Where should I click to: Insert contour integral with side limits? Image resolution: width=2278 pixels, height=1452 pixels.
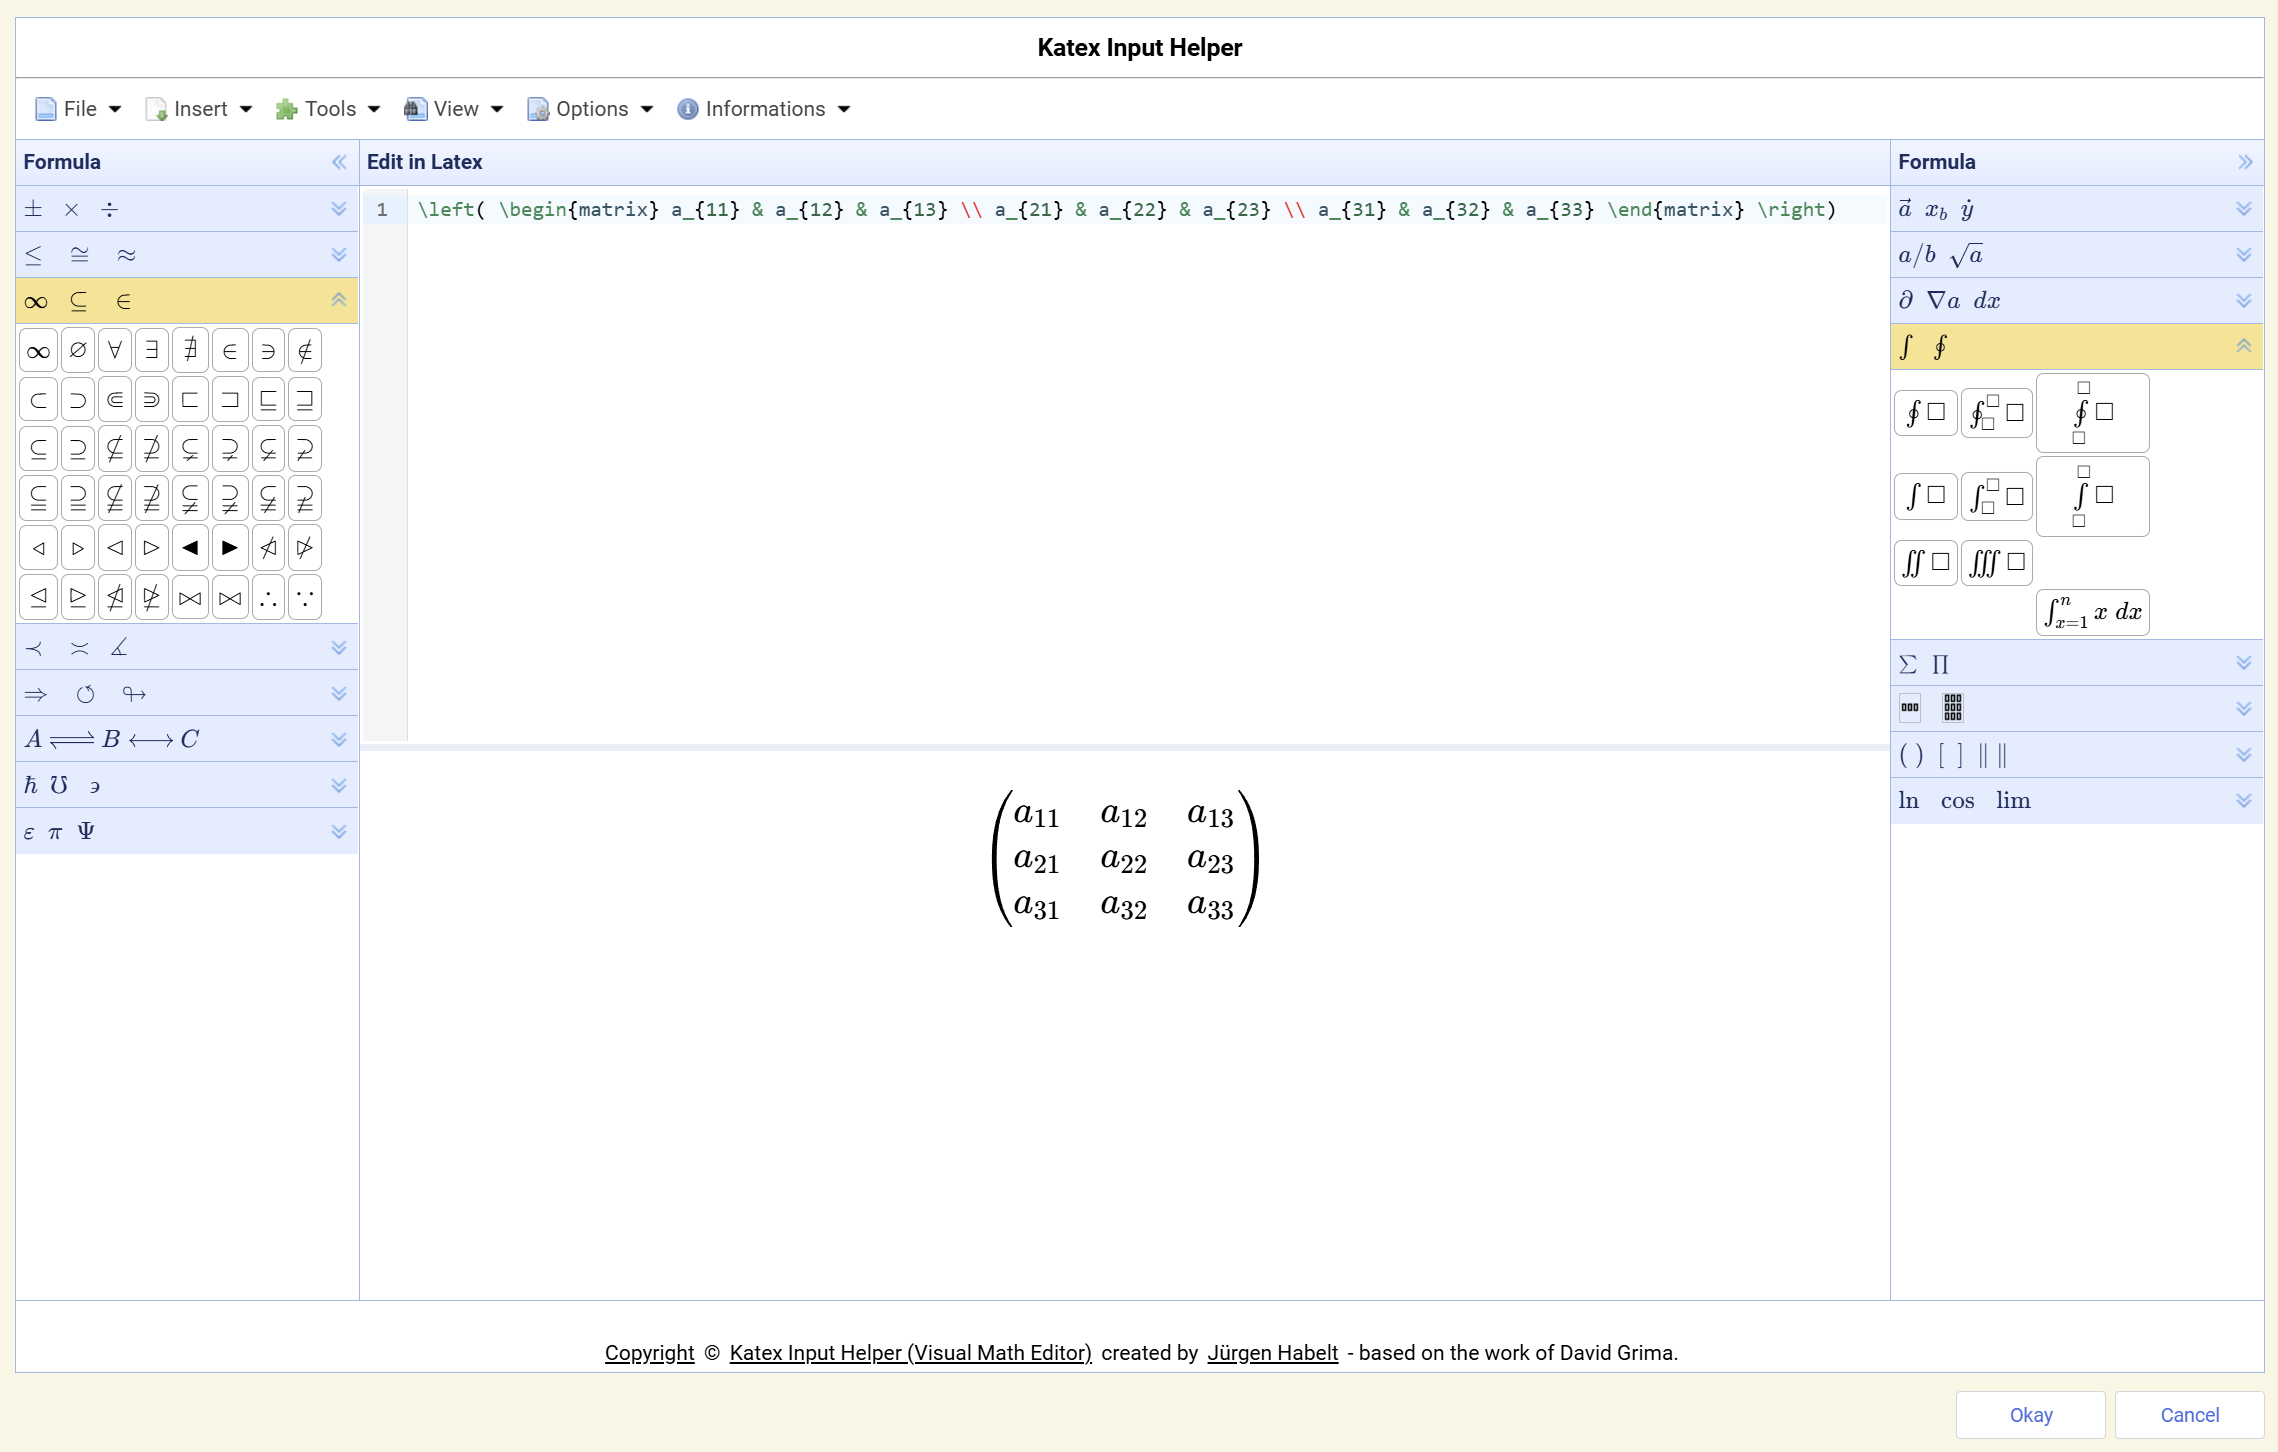(x=1996, y=412)
